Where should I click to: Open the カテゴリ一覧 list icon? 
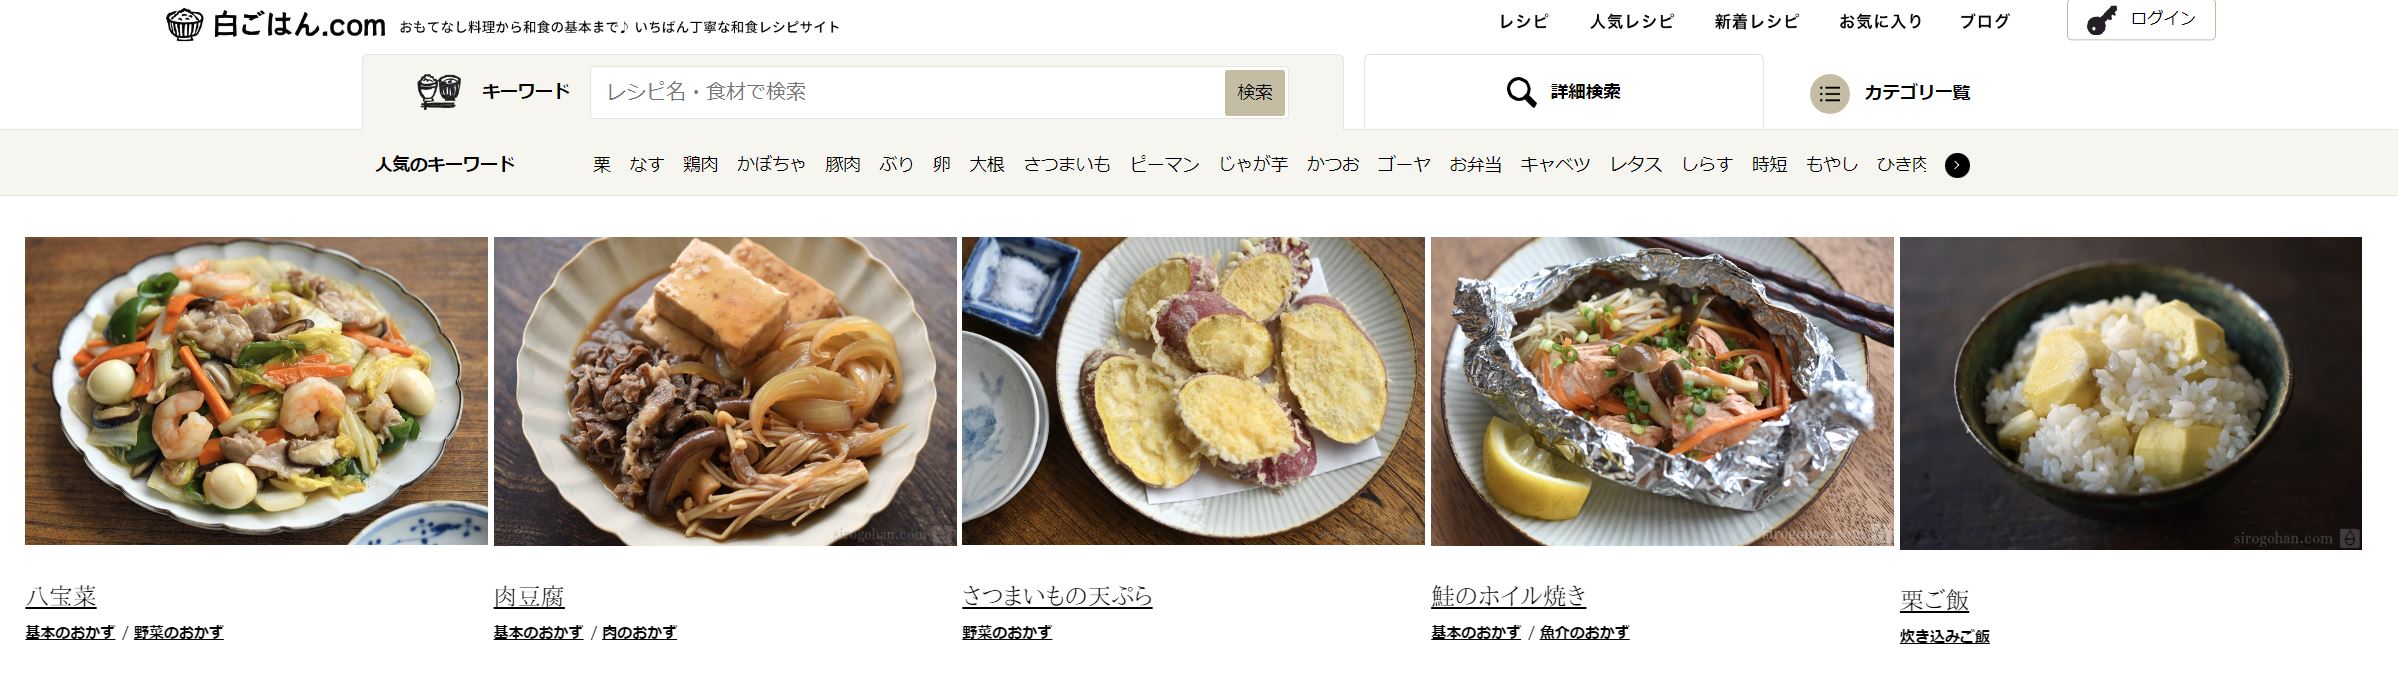pos(1829,93)
